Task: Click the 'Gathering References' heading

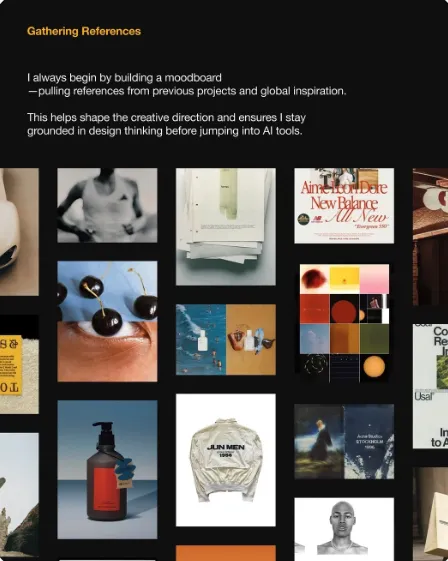Action: click(84, 31)
